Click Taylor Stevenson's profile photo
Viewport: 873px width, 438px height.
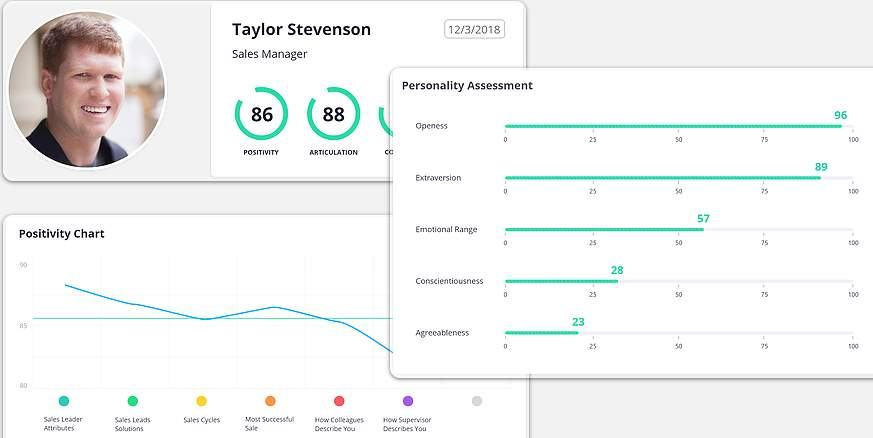click(87, 90)
